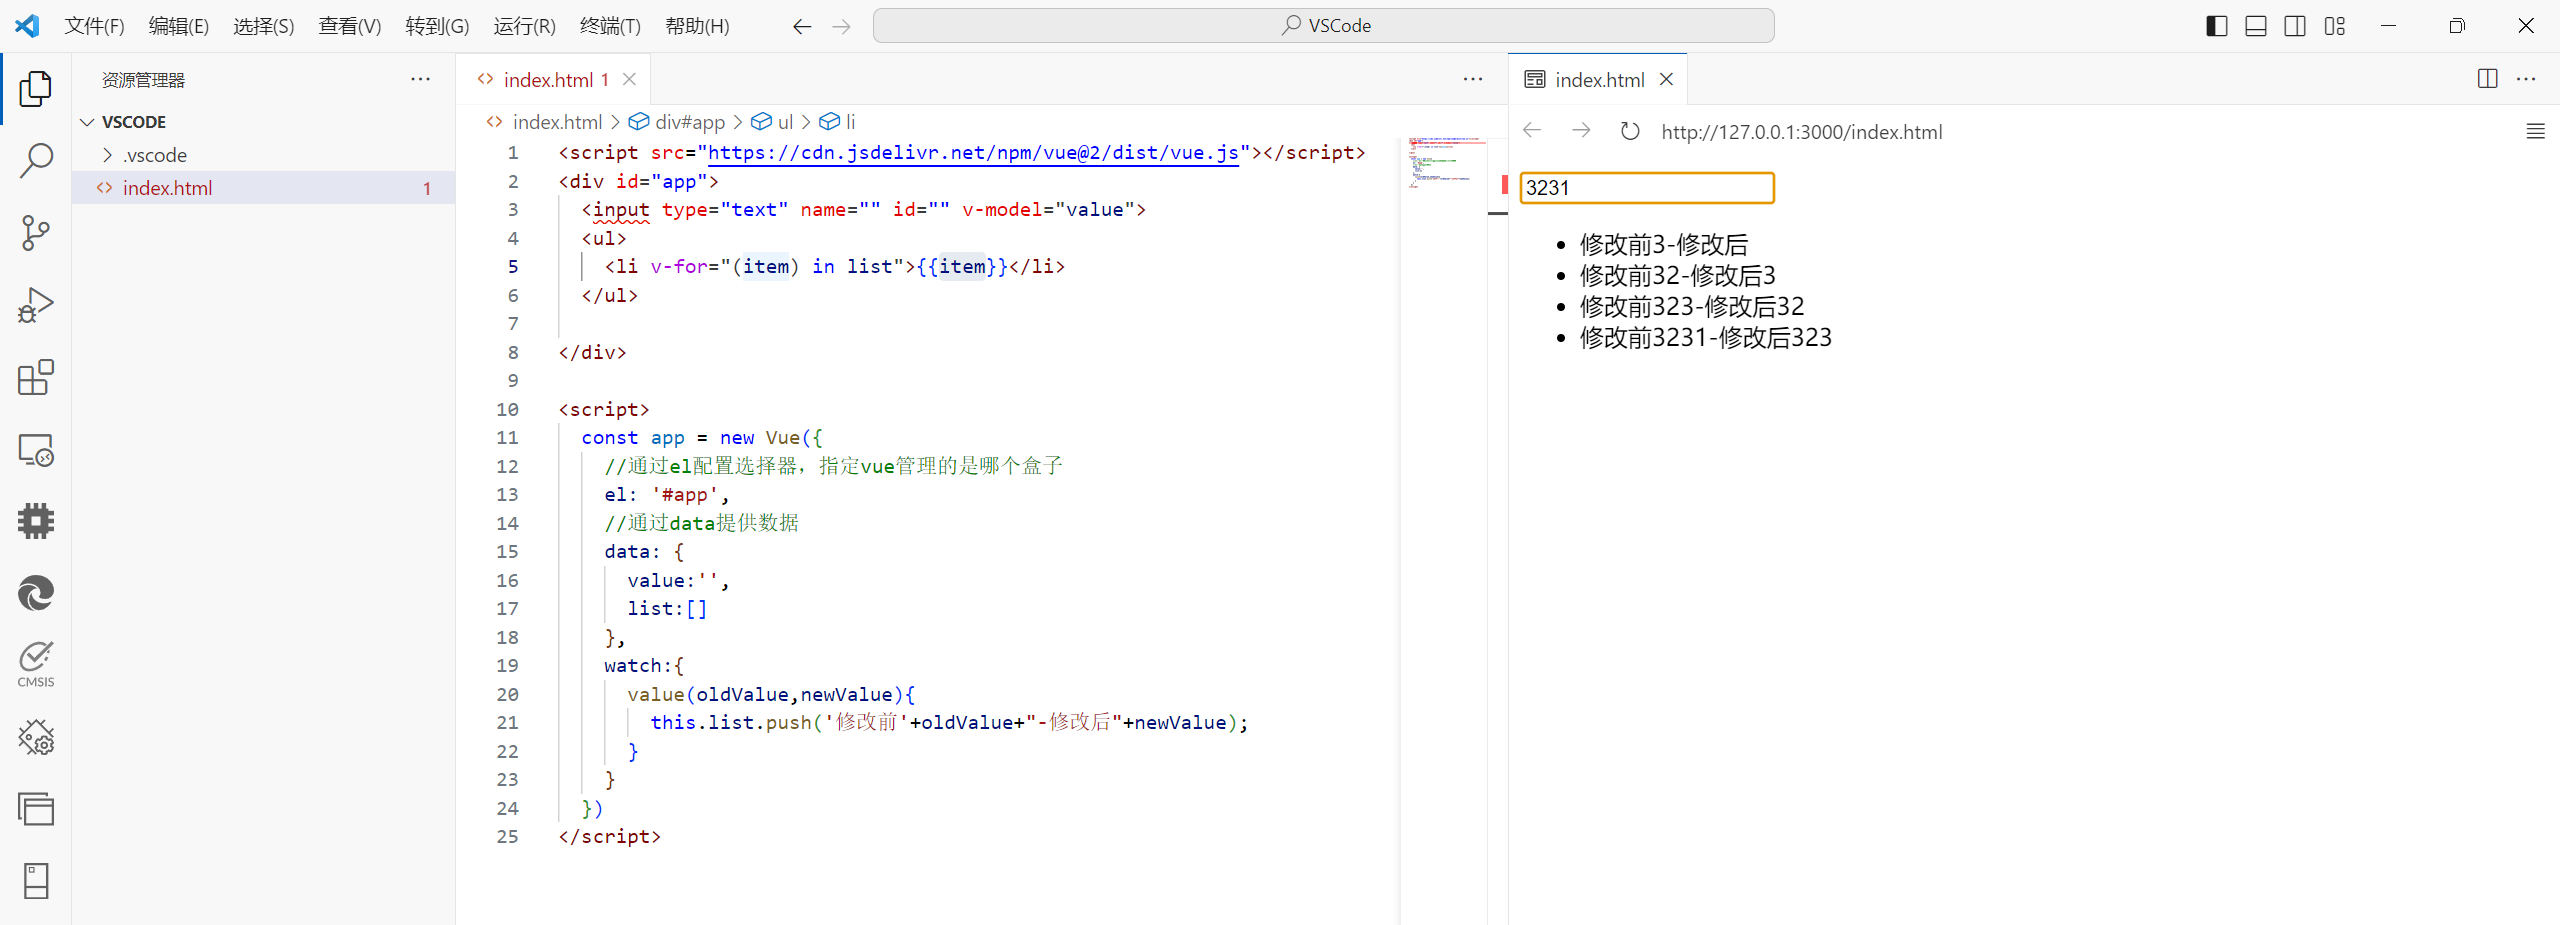Open the stacked windows icon in activity bar
This screenshot has height=925, width=2560.
tap(36, 809)
